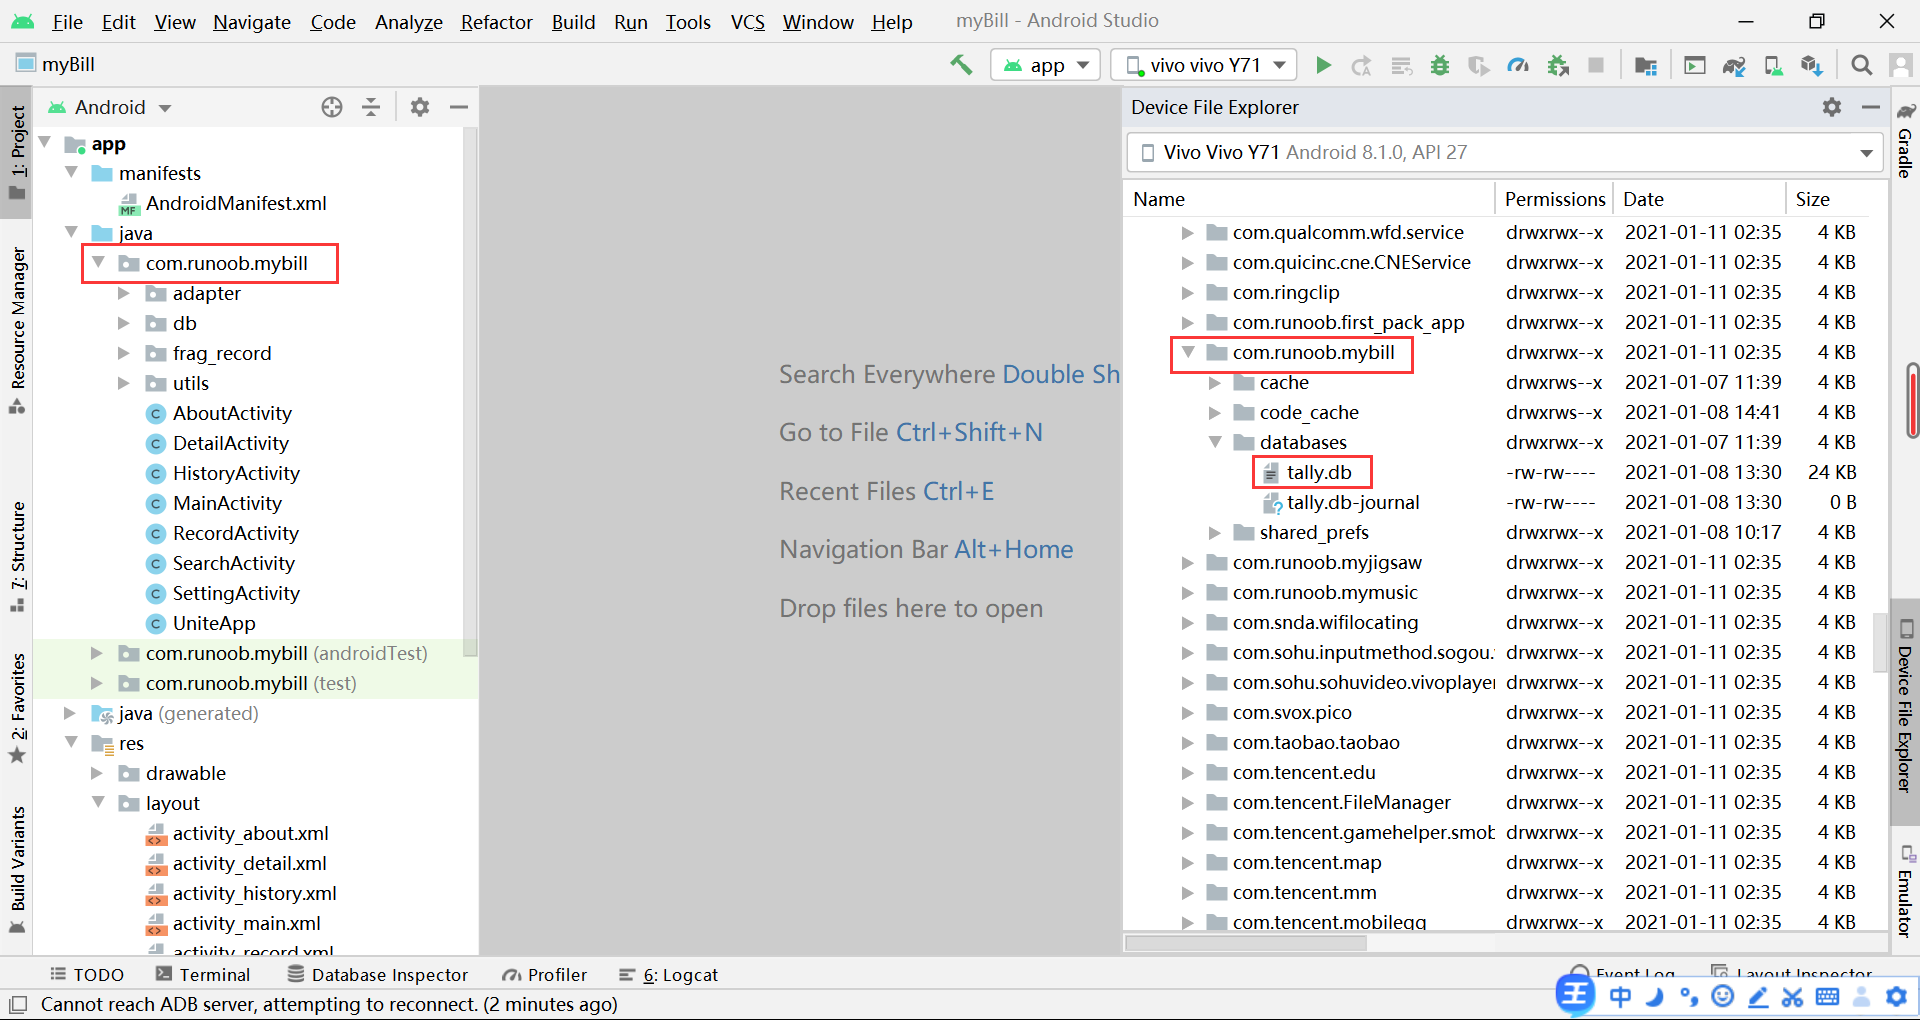
Task: Open Device File Explorer gear settings
Action: (x=1832, y=107)
